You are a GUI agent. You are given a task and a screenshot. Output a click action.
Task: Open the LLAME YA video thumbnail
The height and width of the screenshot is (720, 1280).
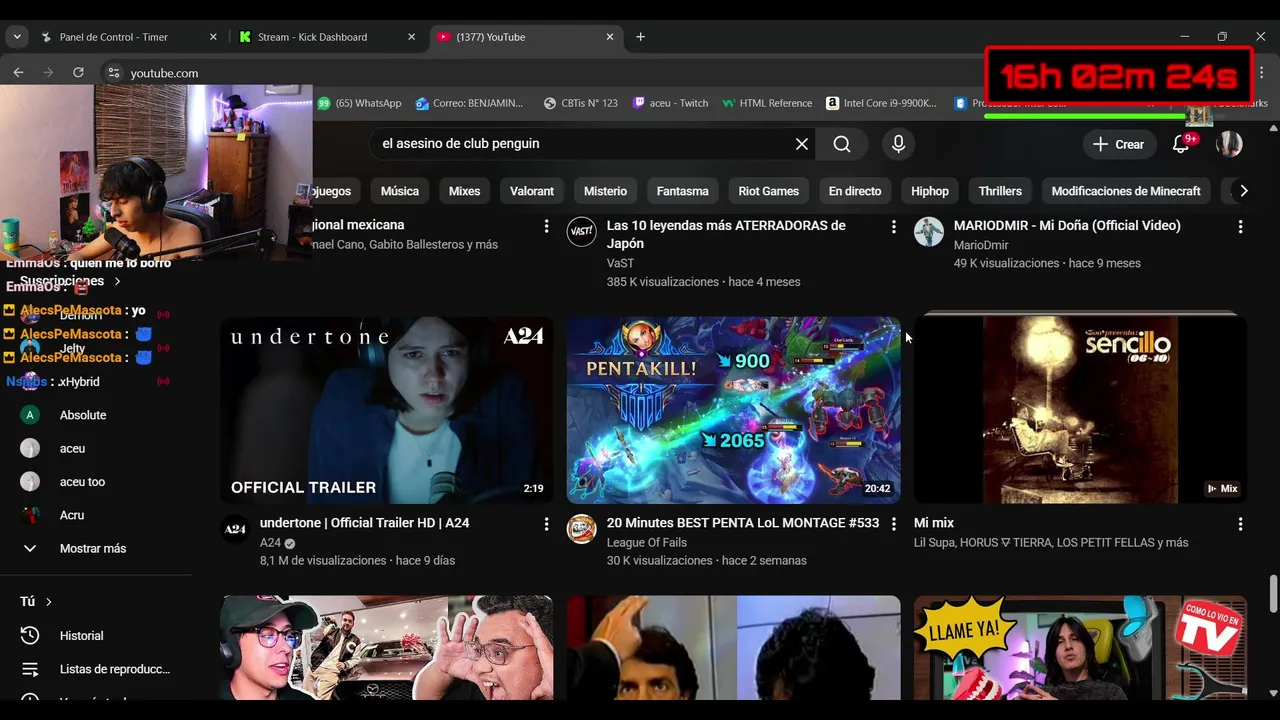1080,647
